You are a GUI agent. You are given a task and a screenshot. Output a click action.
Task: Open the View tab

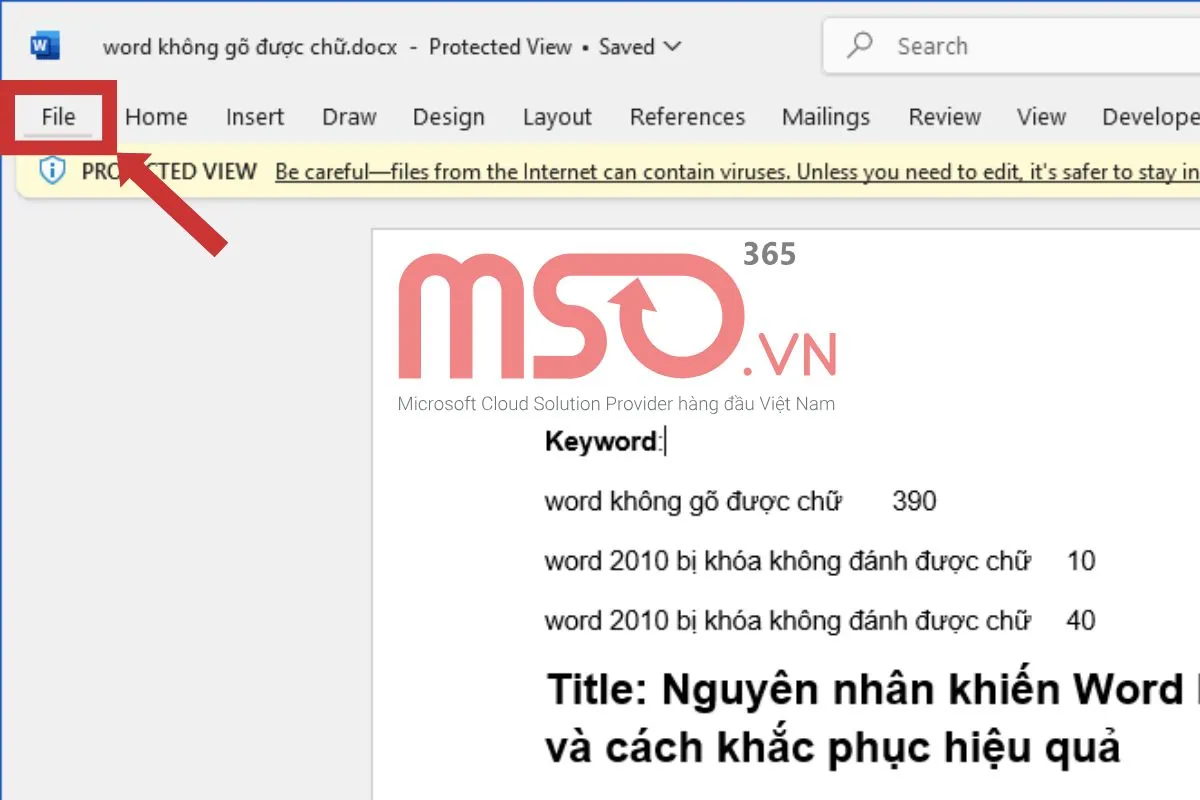[1041, 117]
